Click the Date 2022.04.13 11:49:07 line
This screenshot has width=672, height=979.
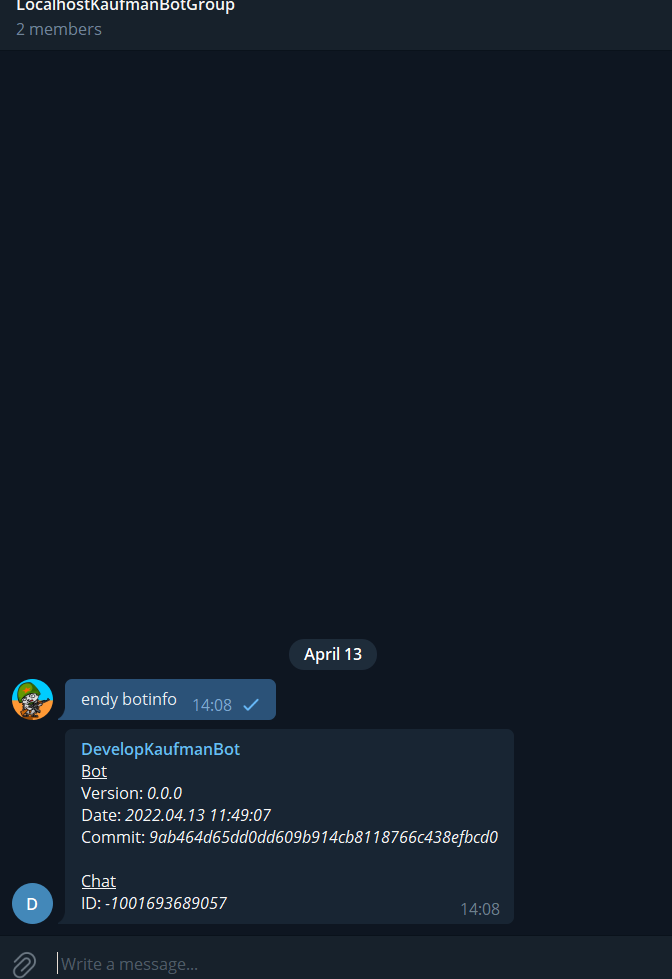(x=176, y=815)
